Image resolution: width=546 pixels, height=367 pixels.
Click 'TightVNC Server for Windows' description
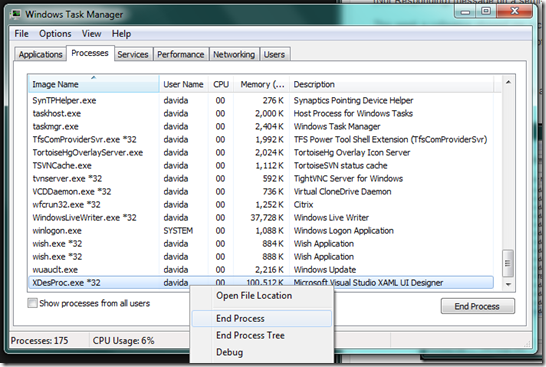coord(348,179)
